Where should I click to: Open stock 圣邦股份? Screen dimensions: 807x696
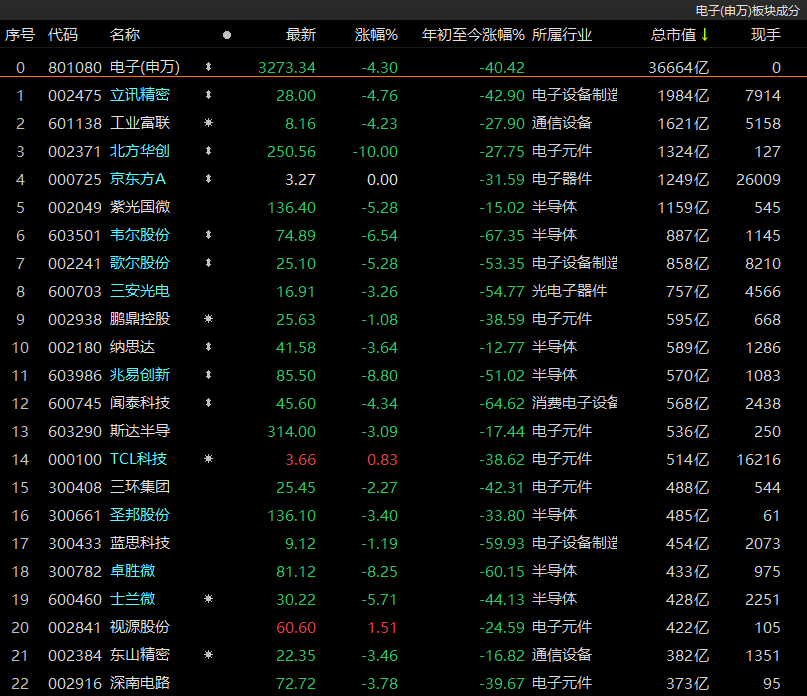[139, 515]
